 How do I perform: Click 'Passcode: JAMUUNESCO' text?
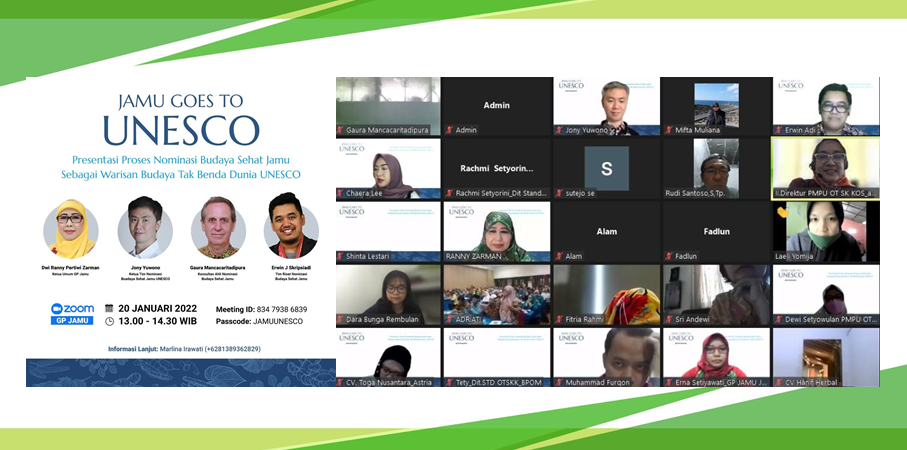click(259, 322)
